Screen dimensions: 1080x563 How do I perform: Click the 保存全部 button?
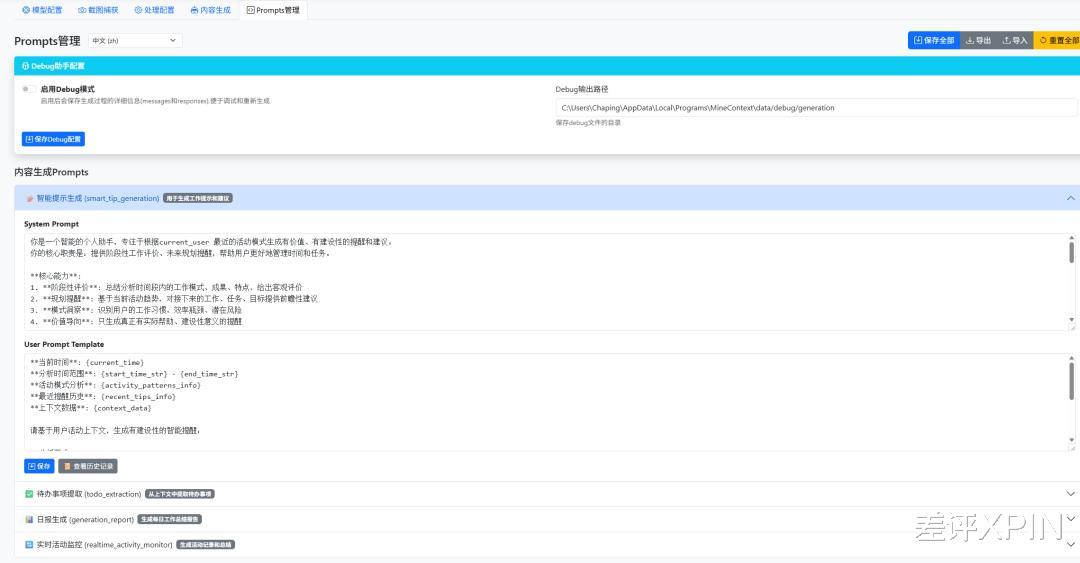tap(933, 41)
